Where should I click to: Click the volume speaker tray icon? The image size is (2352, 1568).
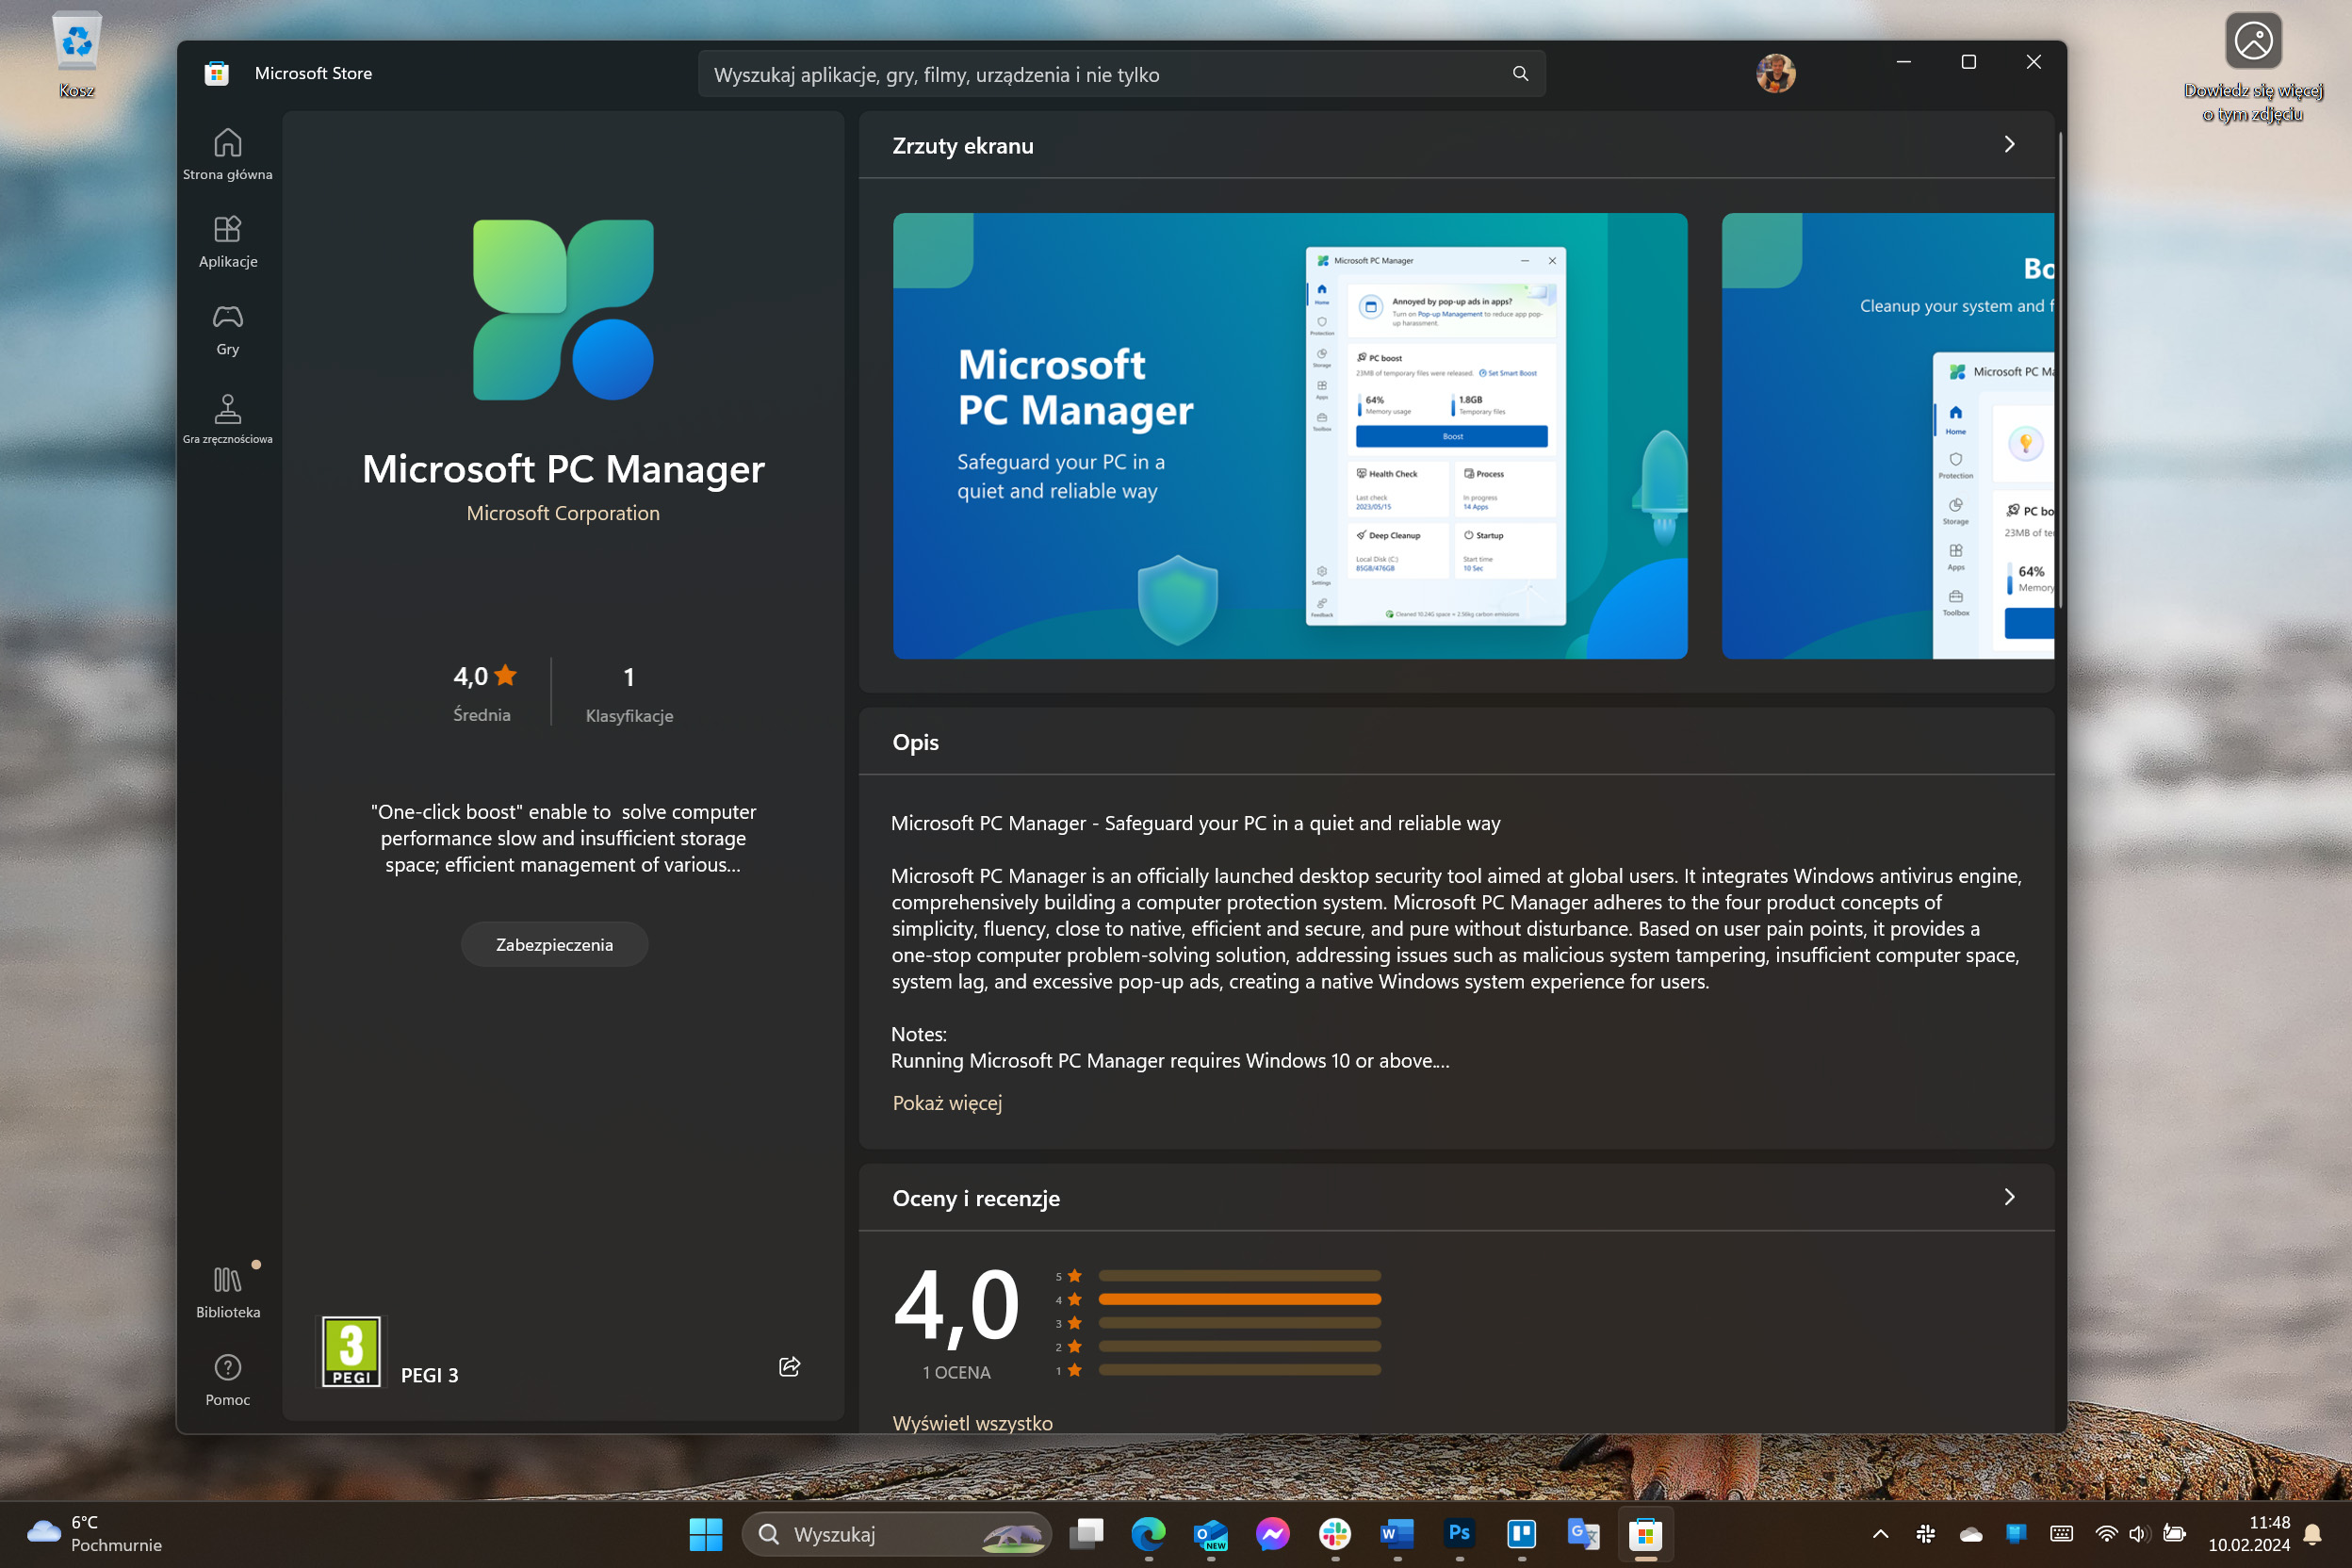pyautogui.click(x=2139, y=1534)
